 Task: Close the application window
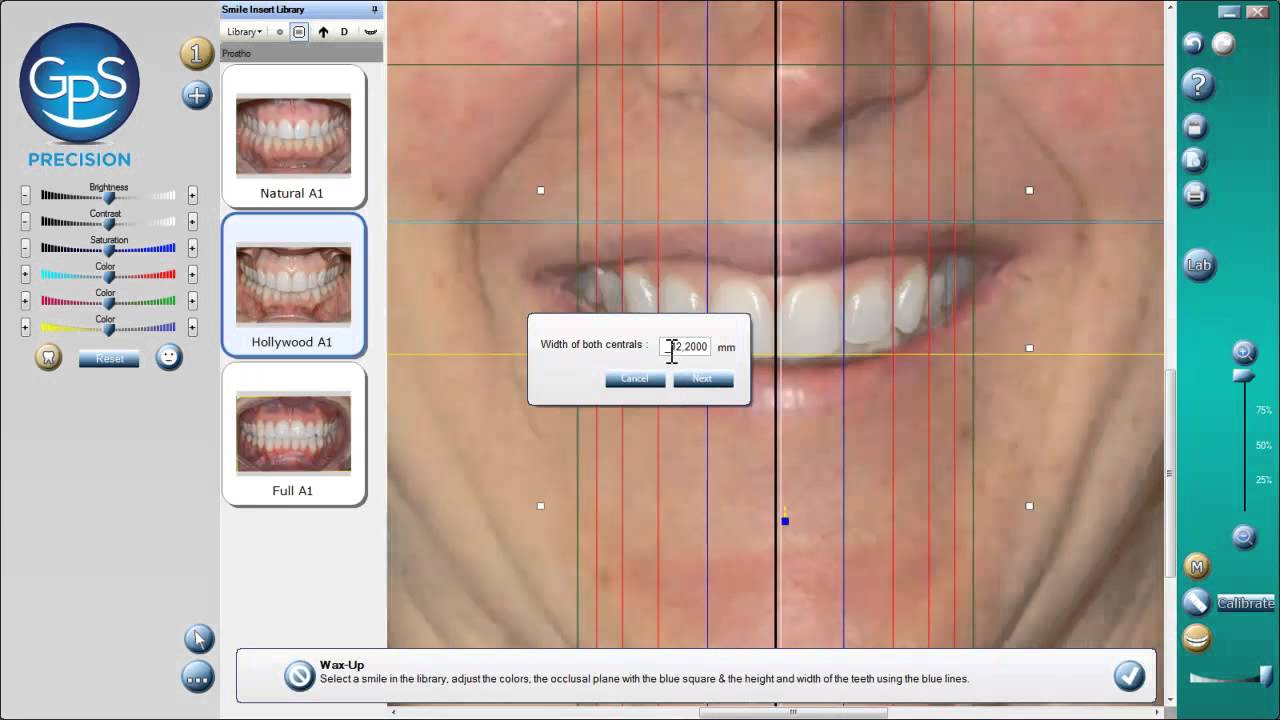[x=1257, y=12]
